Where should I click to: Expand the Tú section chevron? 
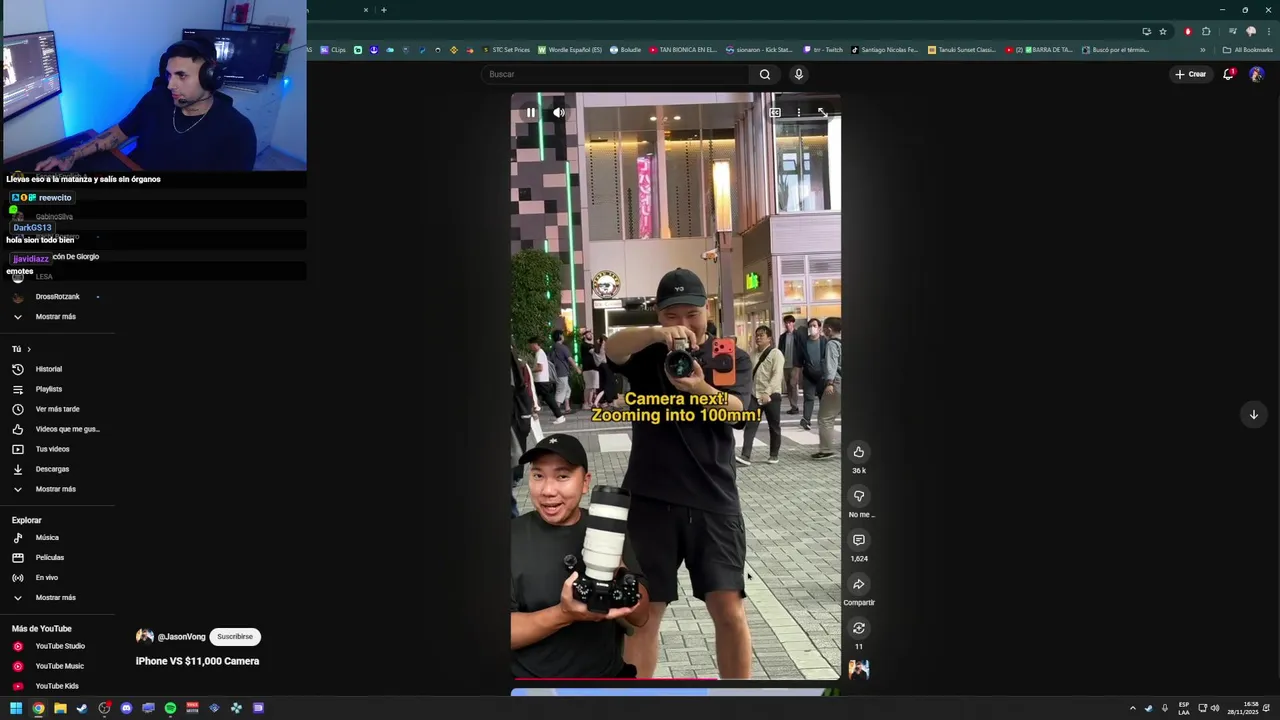[x=29, y=349]
